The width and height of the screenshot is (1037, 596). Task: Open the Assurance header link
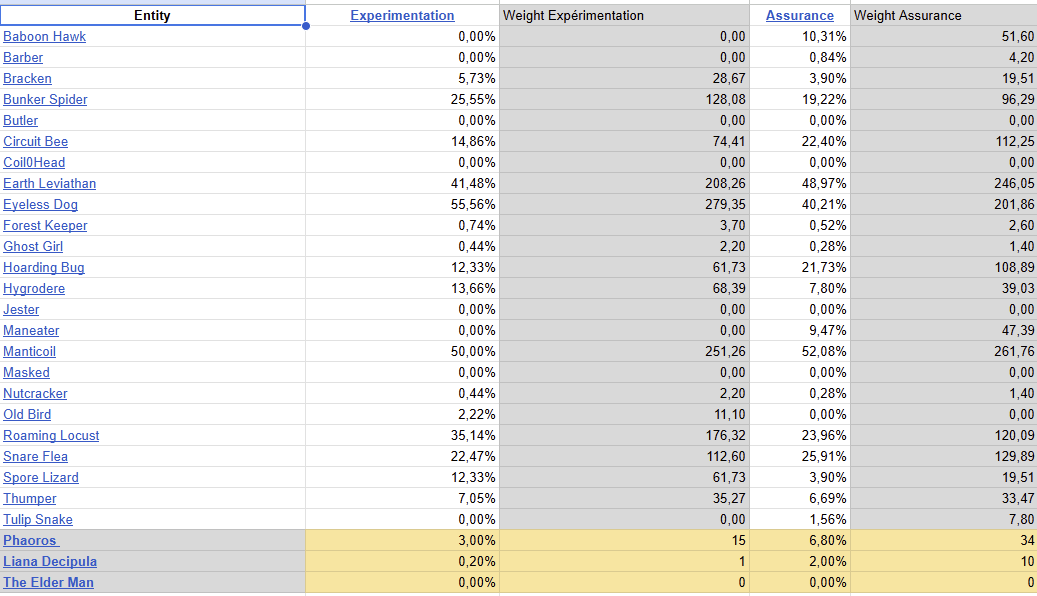click(x=800, y=15)
